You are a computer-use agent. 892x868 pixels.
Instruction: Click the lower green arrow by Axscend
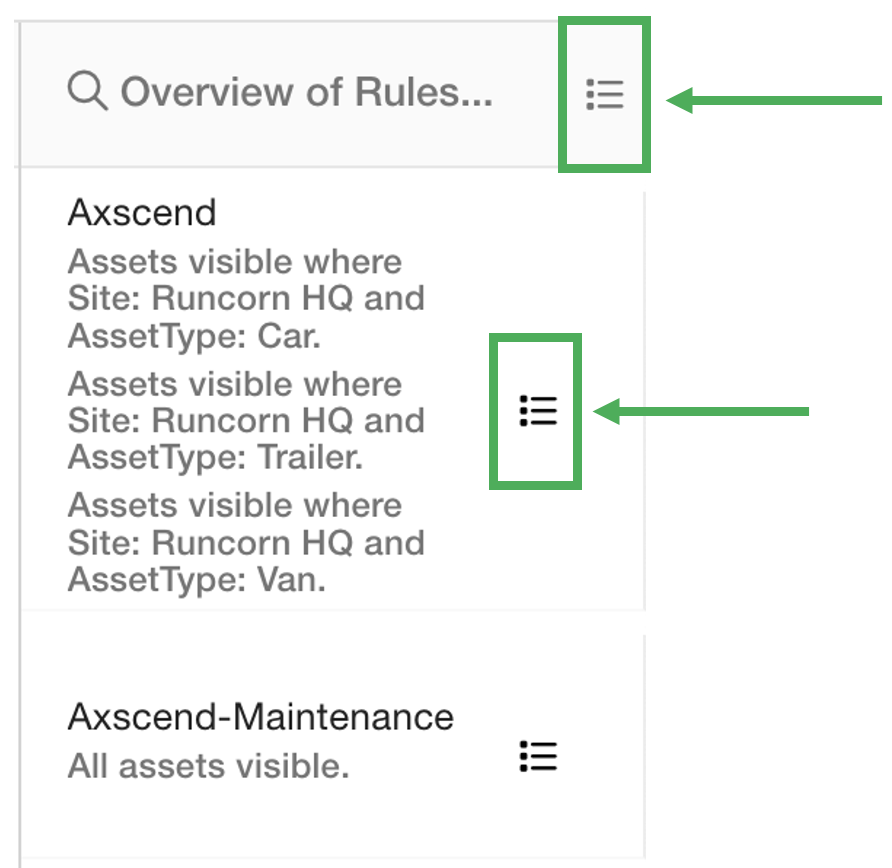click(x=702, y=411)
